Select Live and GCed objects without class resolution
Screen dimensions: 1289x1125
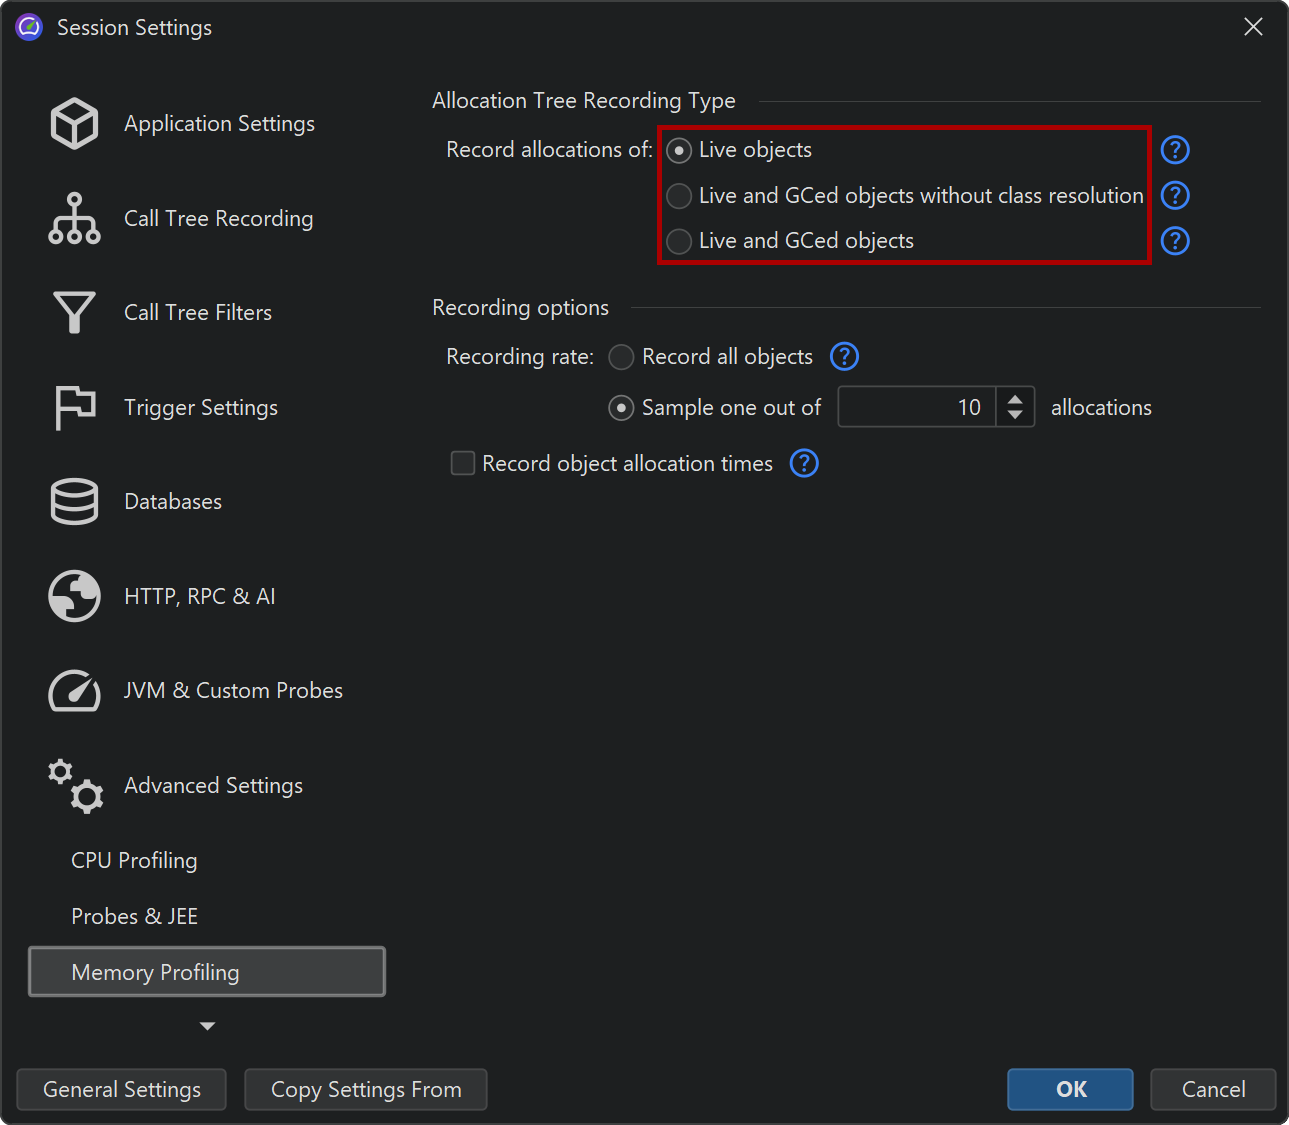(x=679, y=196)
